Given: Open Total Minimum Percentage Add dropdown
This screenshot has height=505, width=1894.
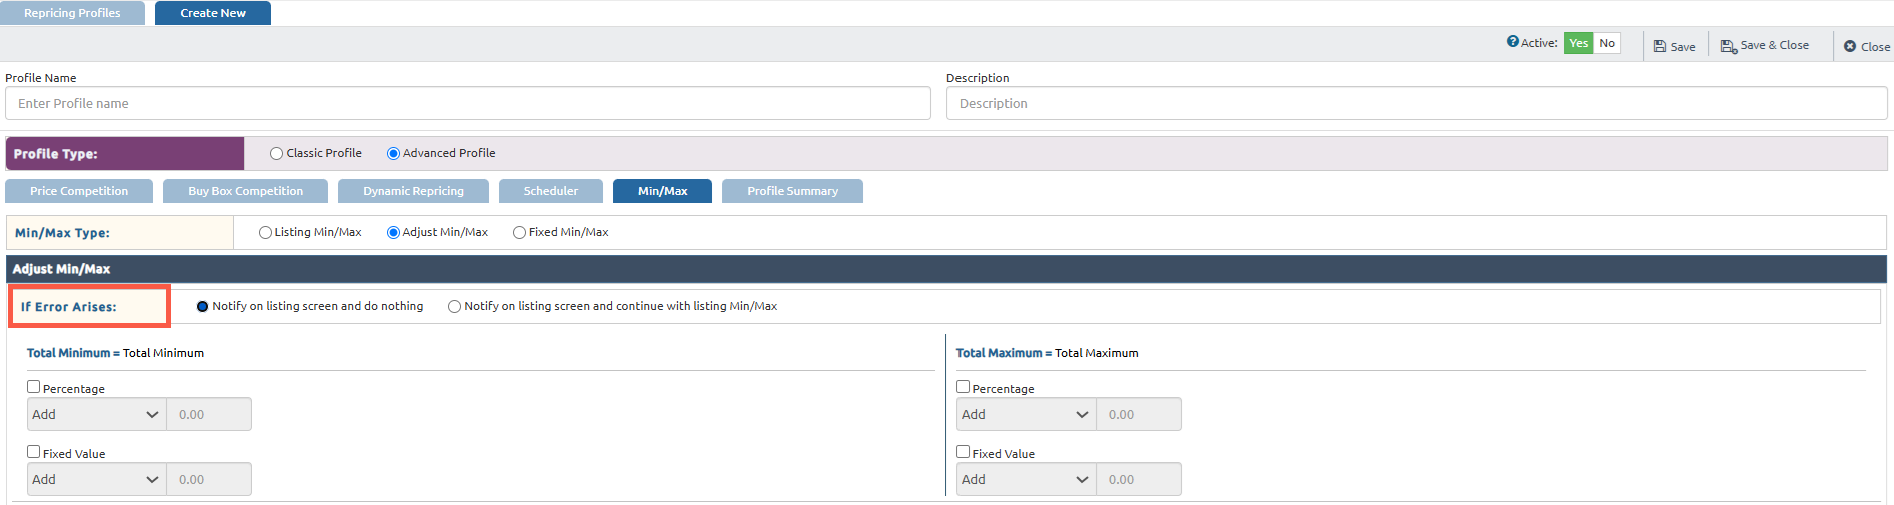Looking at the screenshot, I should [x=96, y=414].
